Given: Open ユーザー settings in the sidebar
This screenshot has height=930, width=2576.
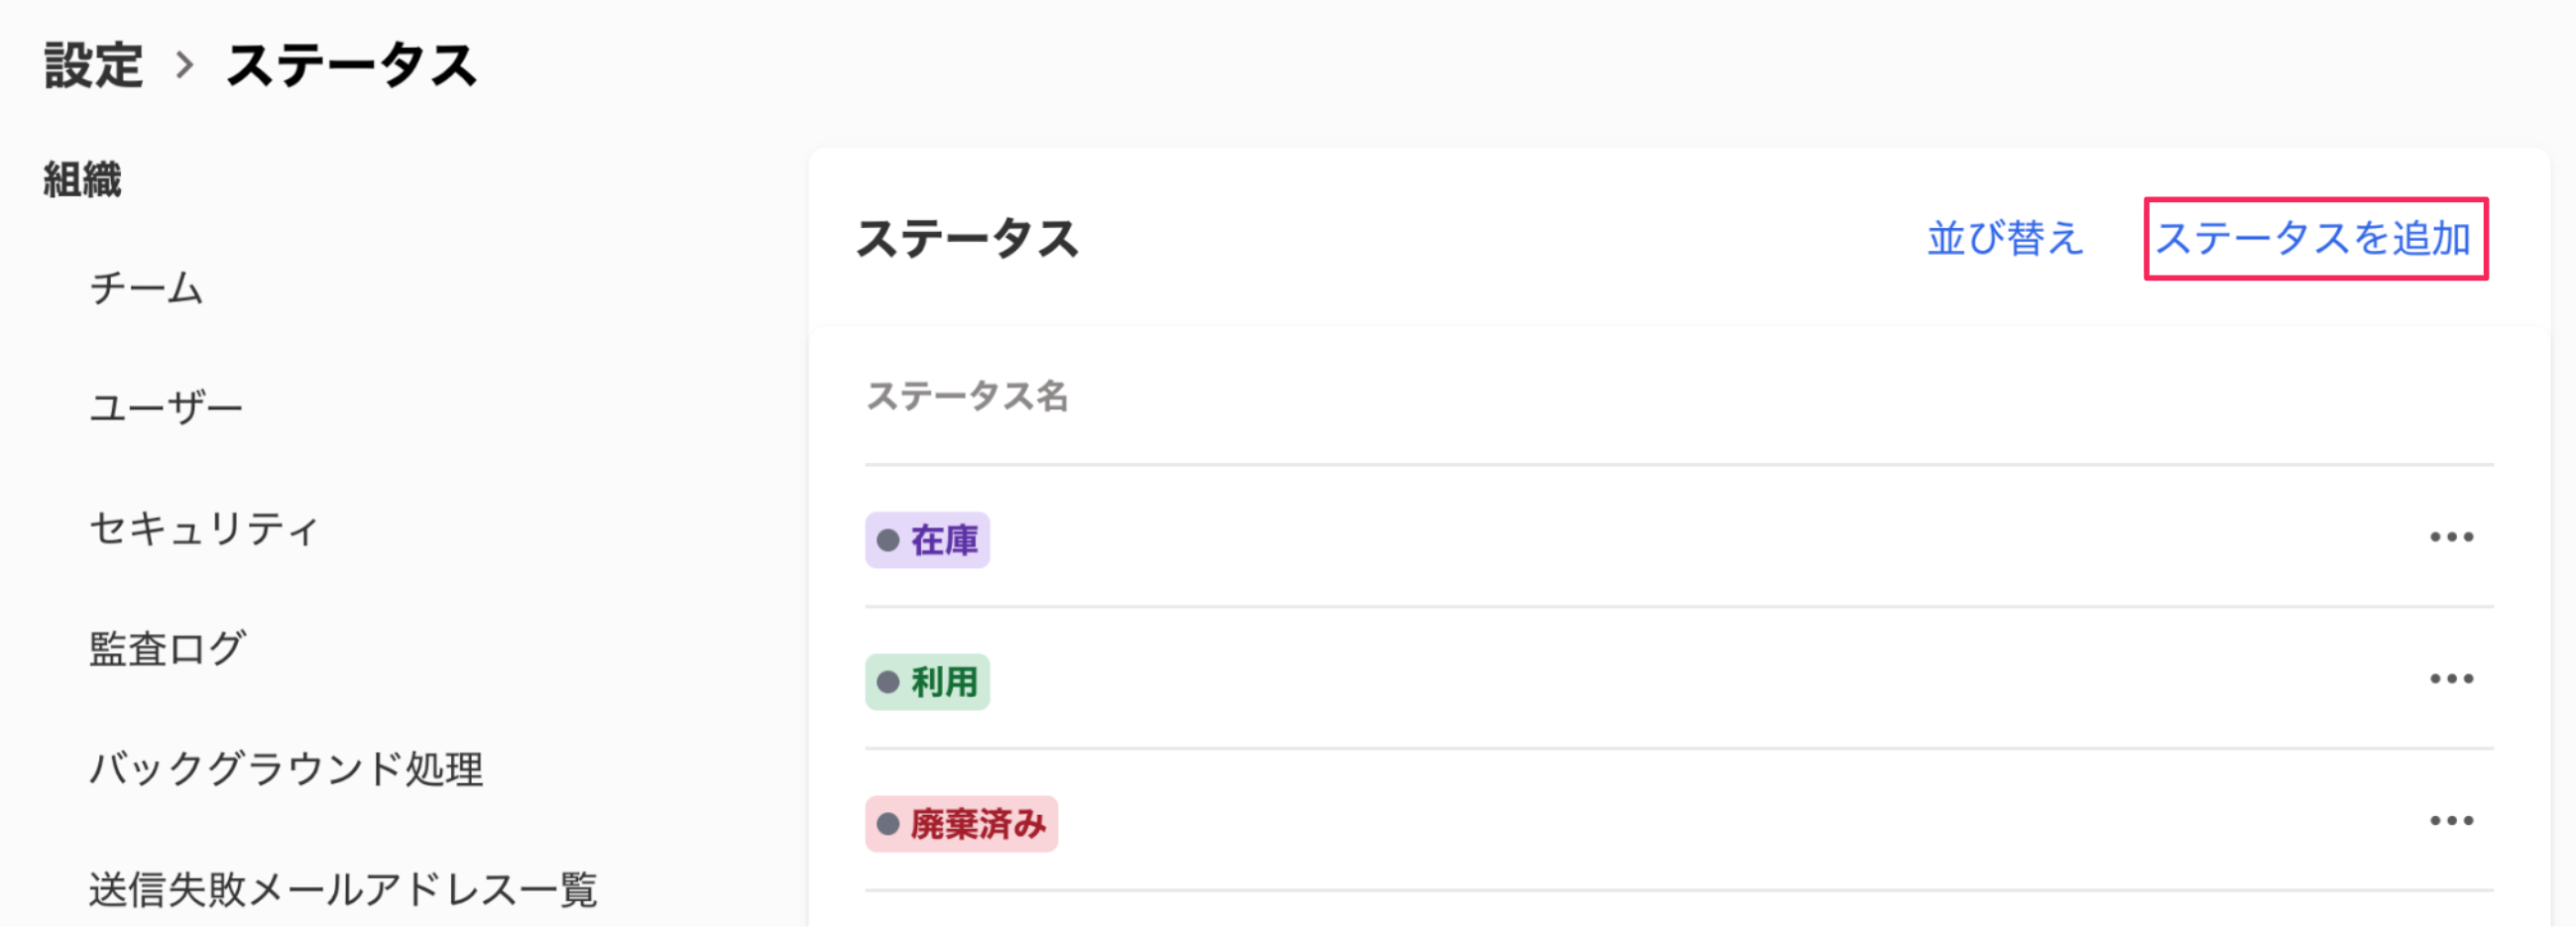Looking at the screenshot, I should tap(166, 408).
